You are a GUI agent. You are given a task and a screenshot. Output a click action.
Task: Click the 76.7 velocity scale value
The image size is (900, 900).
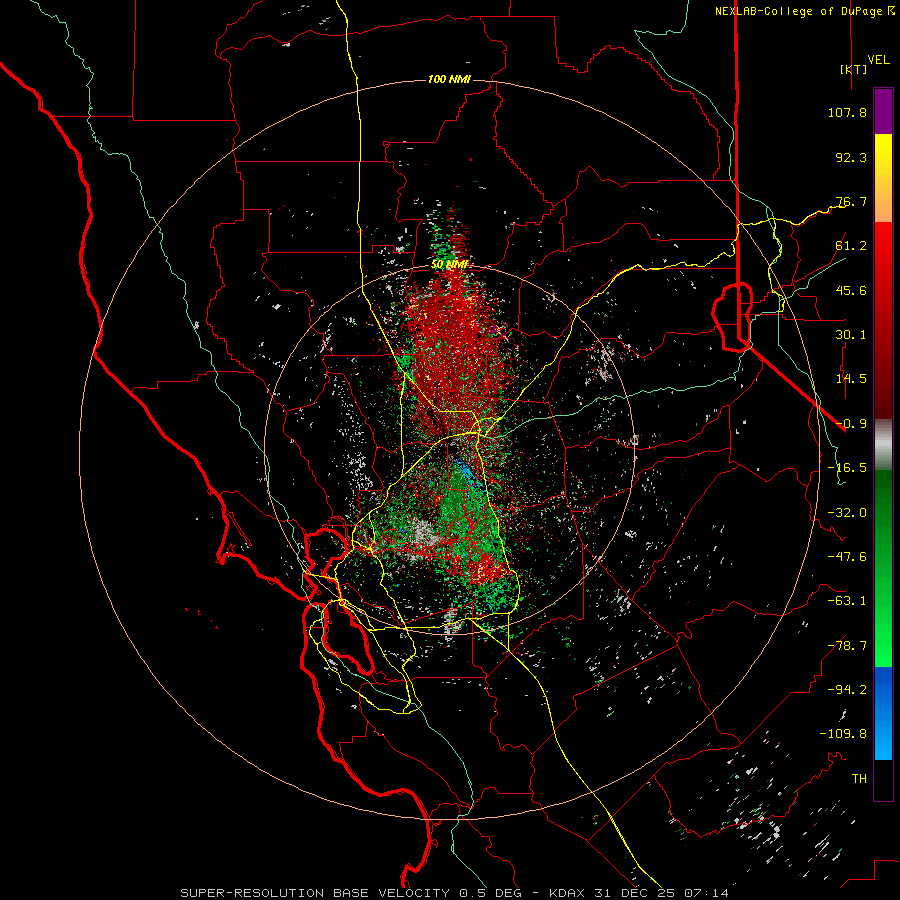tap(851, 201)
